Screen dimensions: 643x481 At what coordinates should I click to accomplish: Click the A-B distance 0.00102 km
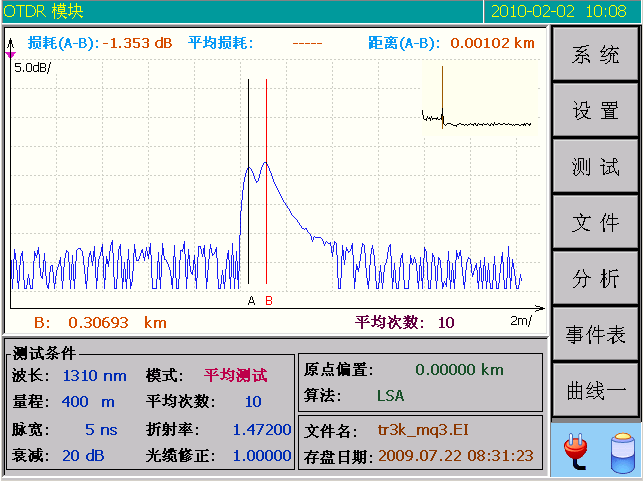pyautogui.click(x=492, y=43)
